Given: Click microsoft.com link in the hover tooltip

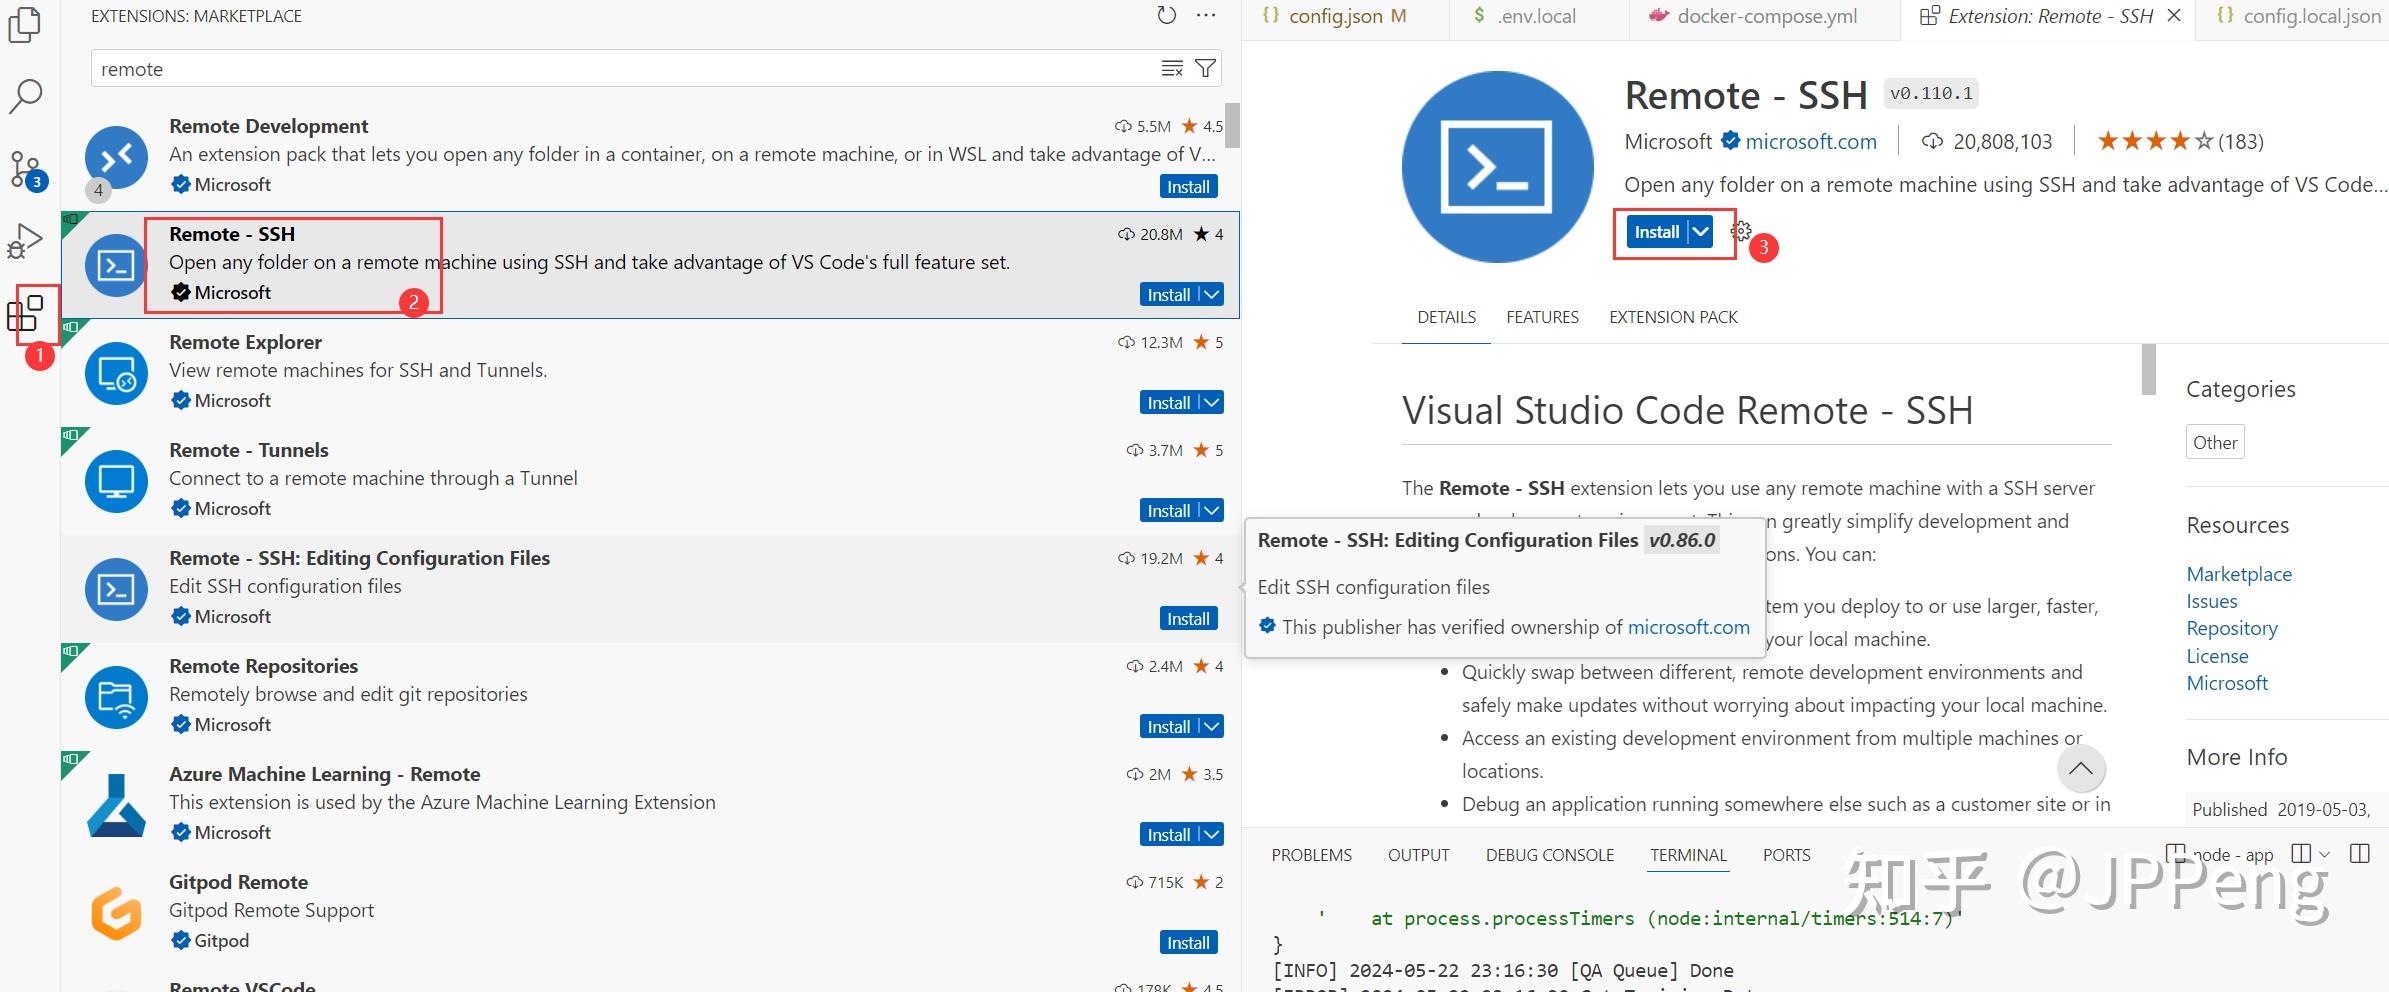Looking at the screenshot, I should coord(1688,627).
